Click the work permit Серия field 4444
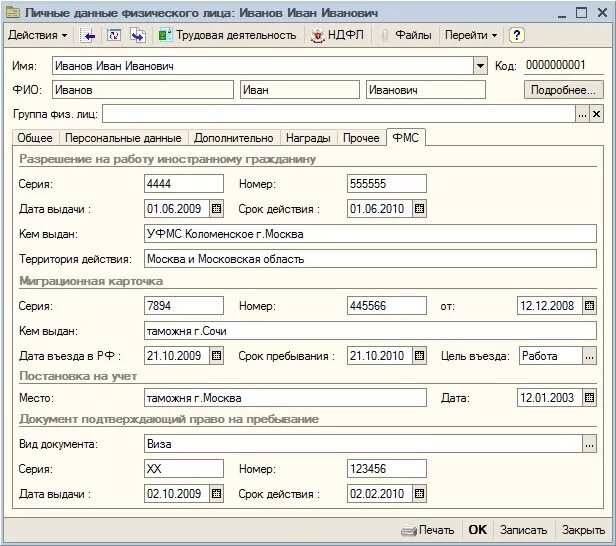 pyautogui.click(x=184, y=184)
